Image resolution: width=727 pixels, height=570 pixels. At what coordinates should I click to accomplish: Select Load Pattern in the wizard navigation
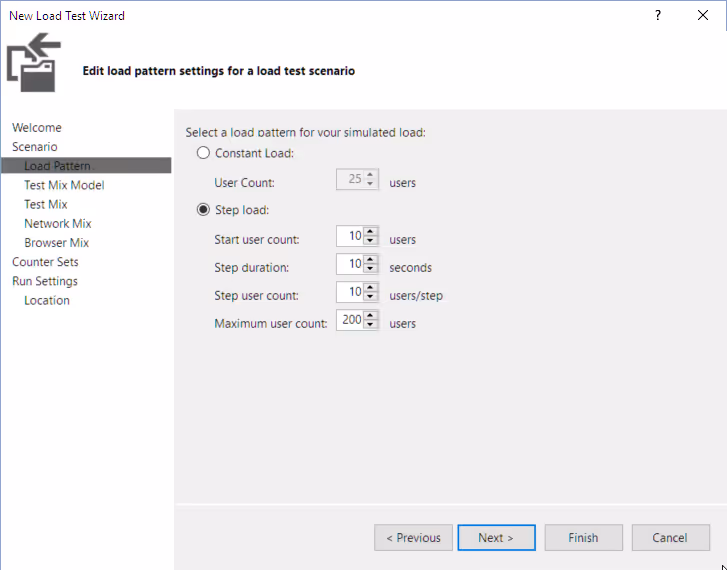coord(86,166)
